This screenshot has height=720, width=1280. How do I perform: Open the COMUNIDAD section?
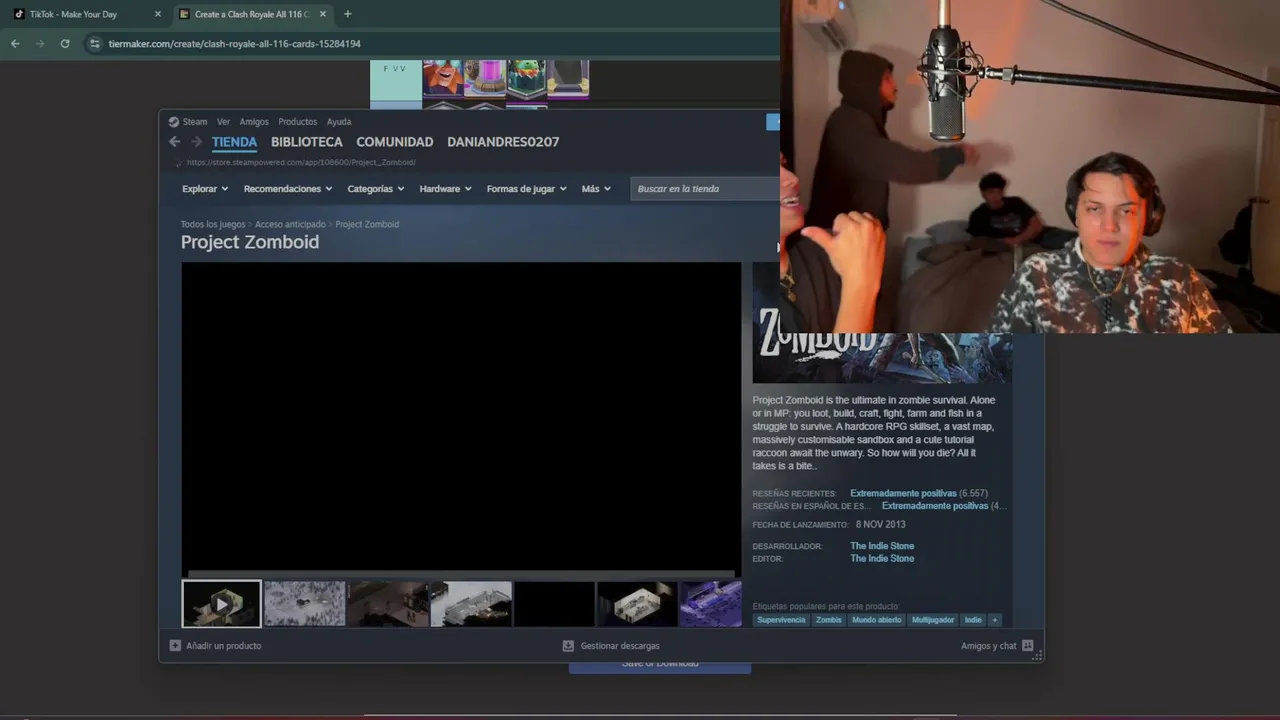pos(395,142)
